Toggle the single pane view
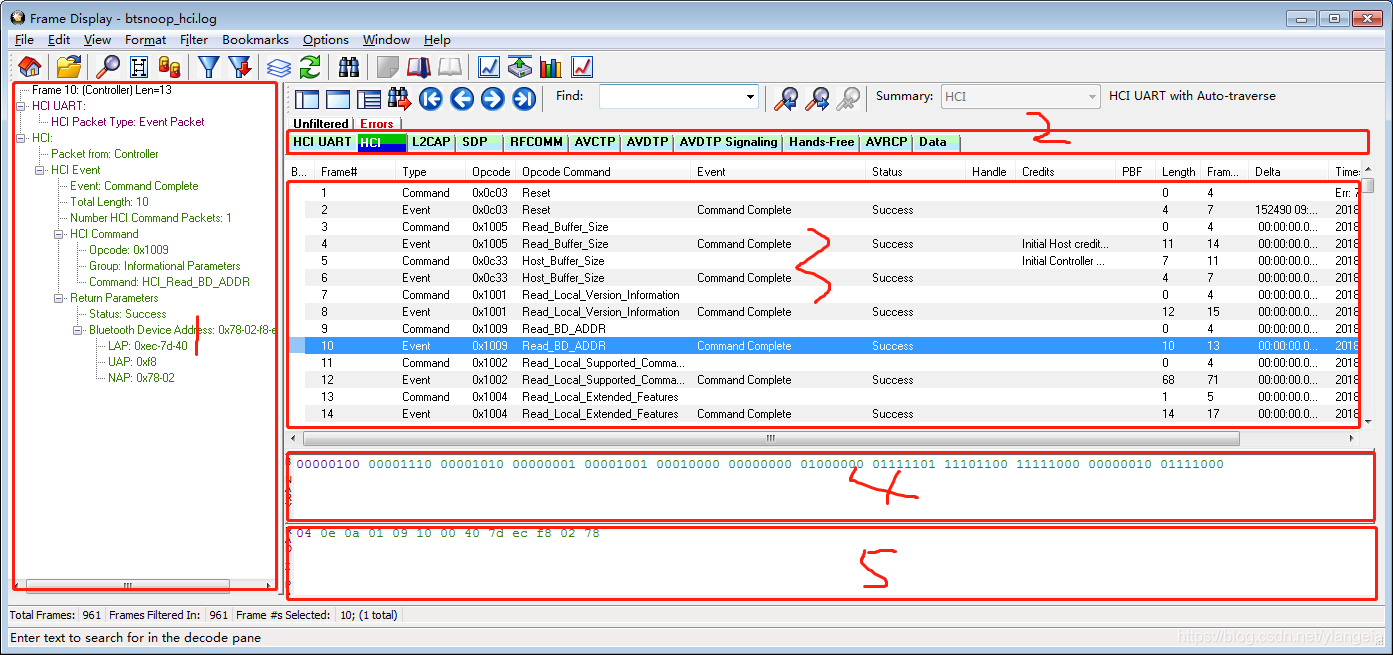 (x=340, y=98)
